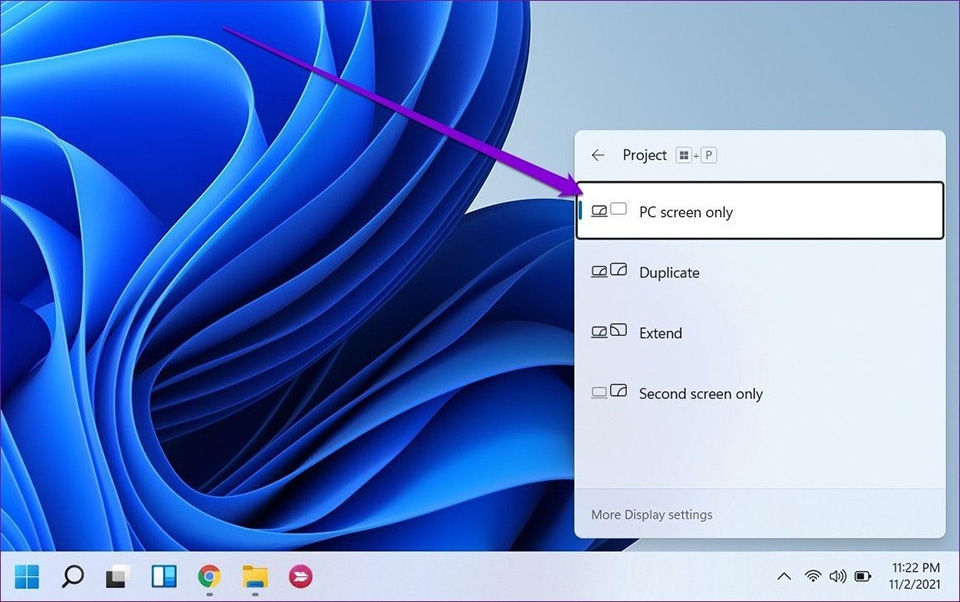Check the battery status icon
Screen dimensions: 960x602
click(x=863, y=576)
